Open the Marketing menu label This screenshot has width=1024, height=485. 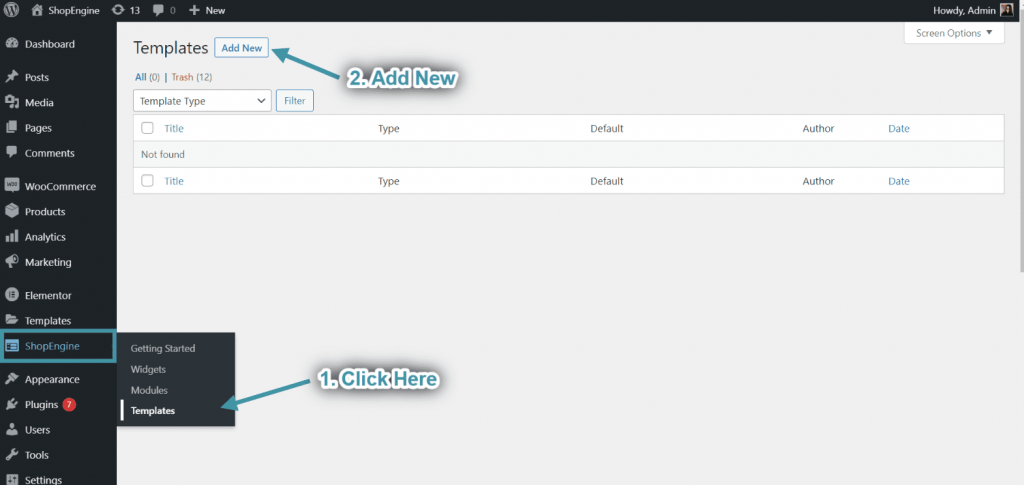point(48,262)
